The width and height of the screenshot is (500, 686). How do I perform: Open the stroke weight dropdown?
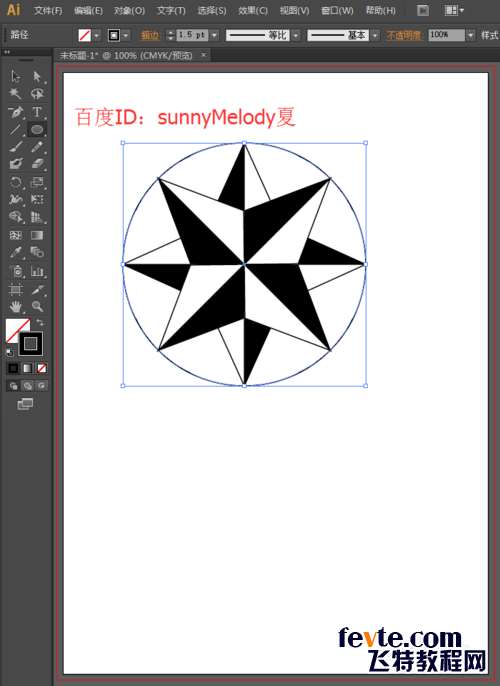click(x=214, y=35)
